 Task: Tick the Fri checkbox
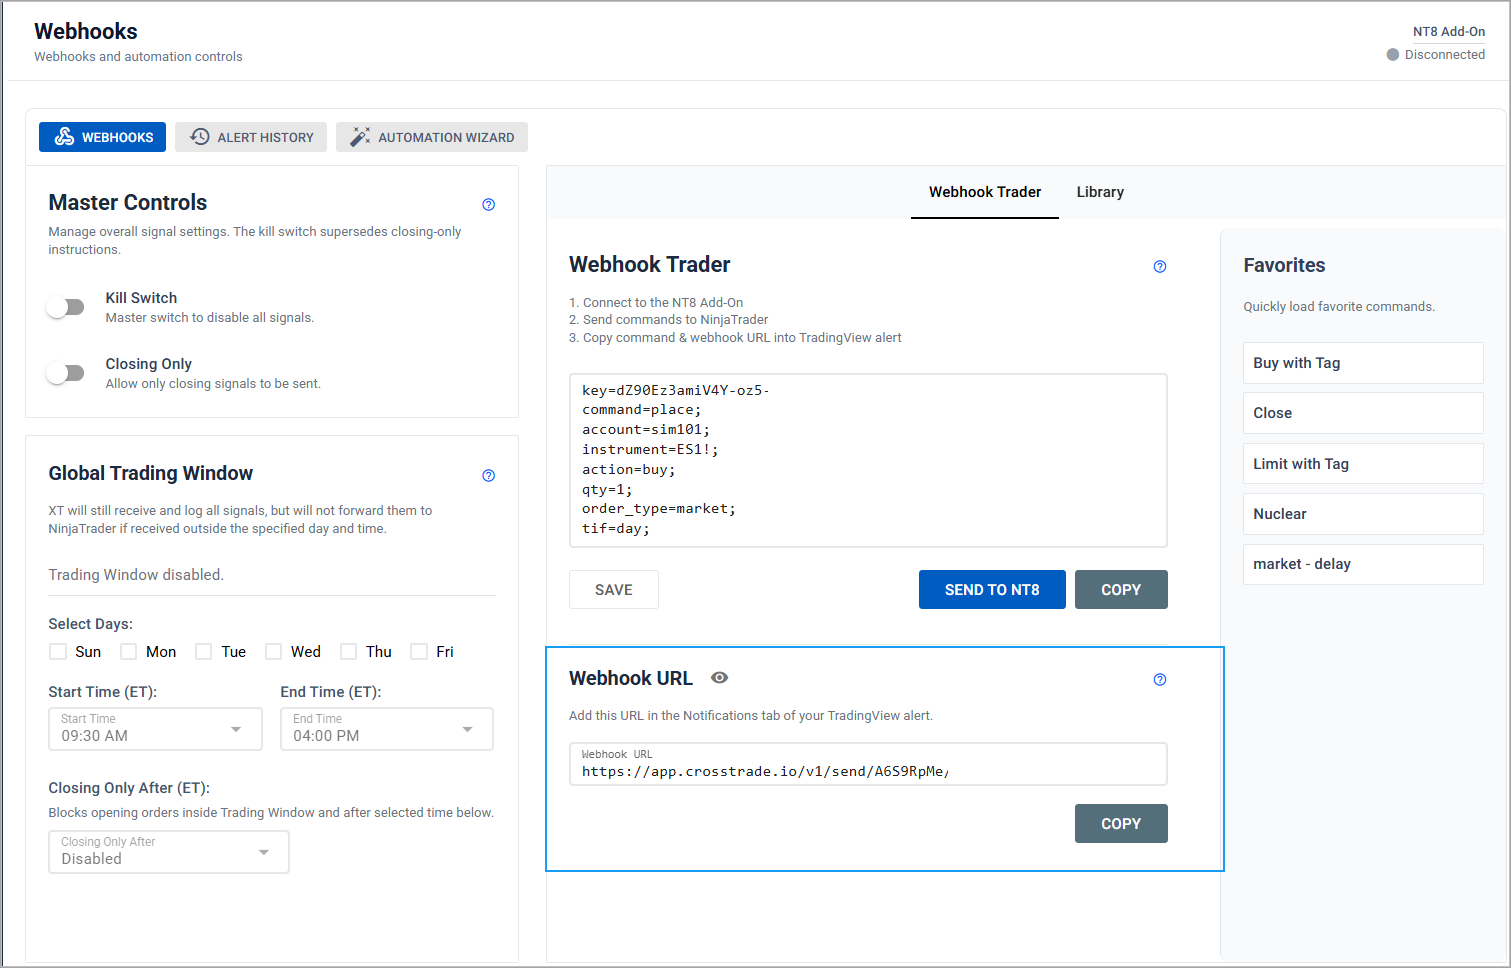click(419, 652)
